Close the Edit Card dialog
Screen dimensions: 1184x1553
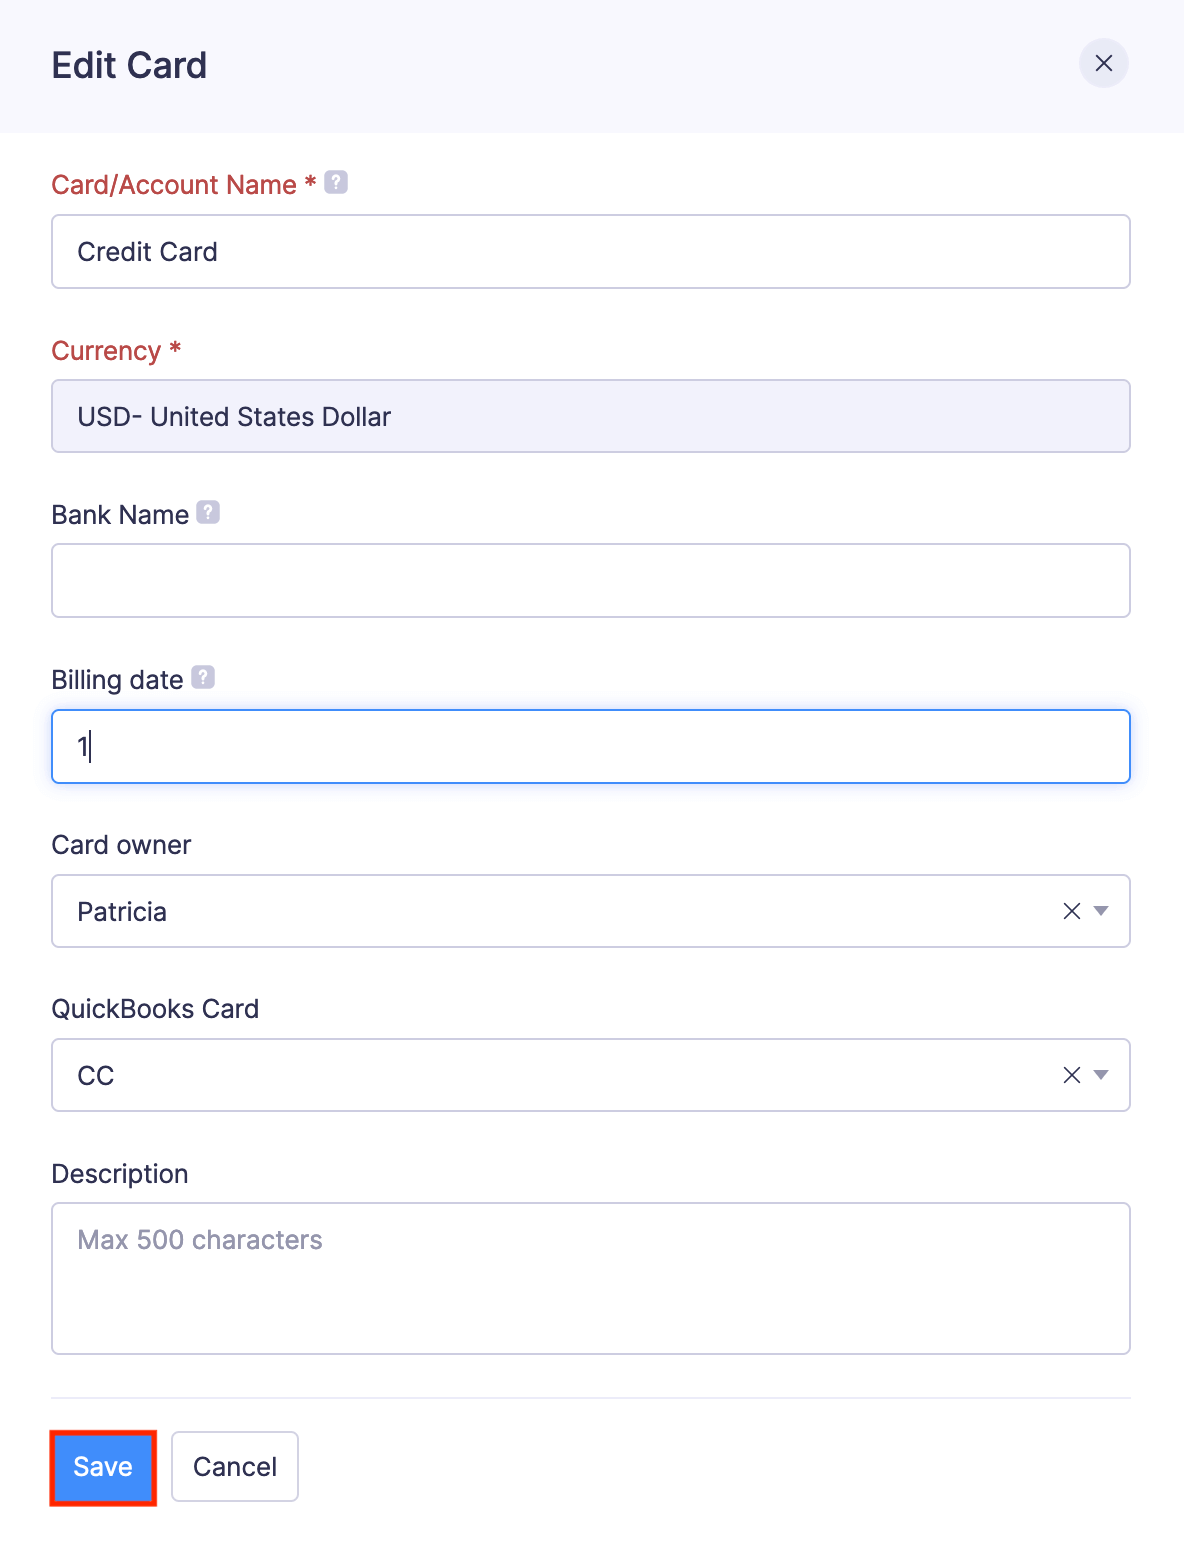(1103, 63)
